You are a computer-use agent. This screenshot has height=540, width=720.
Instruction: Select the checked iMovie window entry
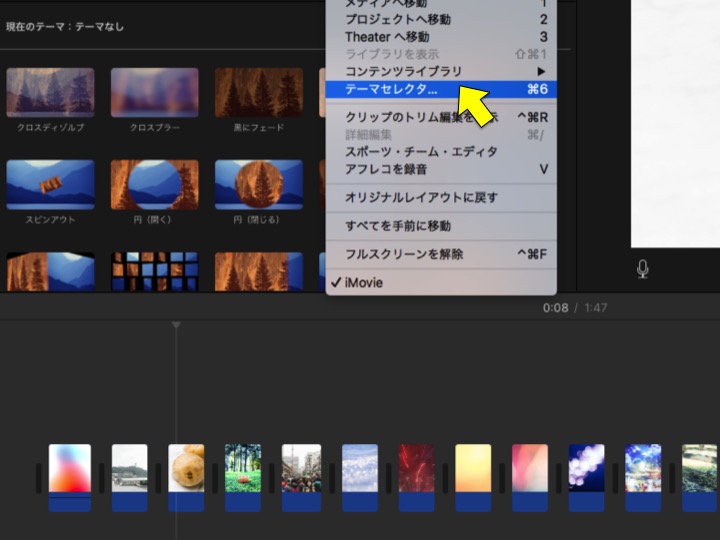[441, 282]
